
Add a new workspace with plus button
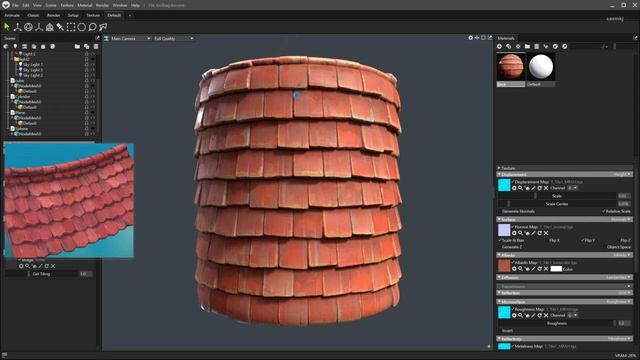130,16
